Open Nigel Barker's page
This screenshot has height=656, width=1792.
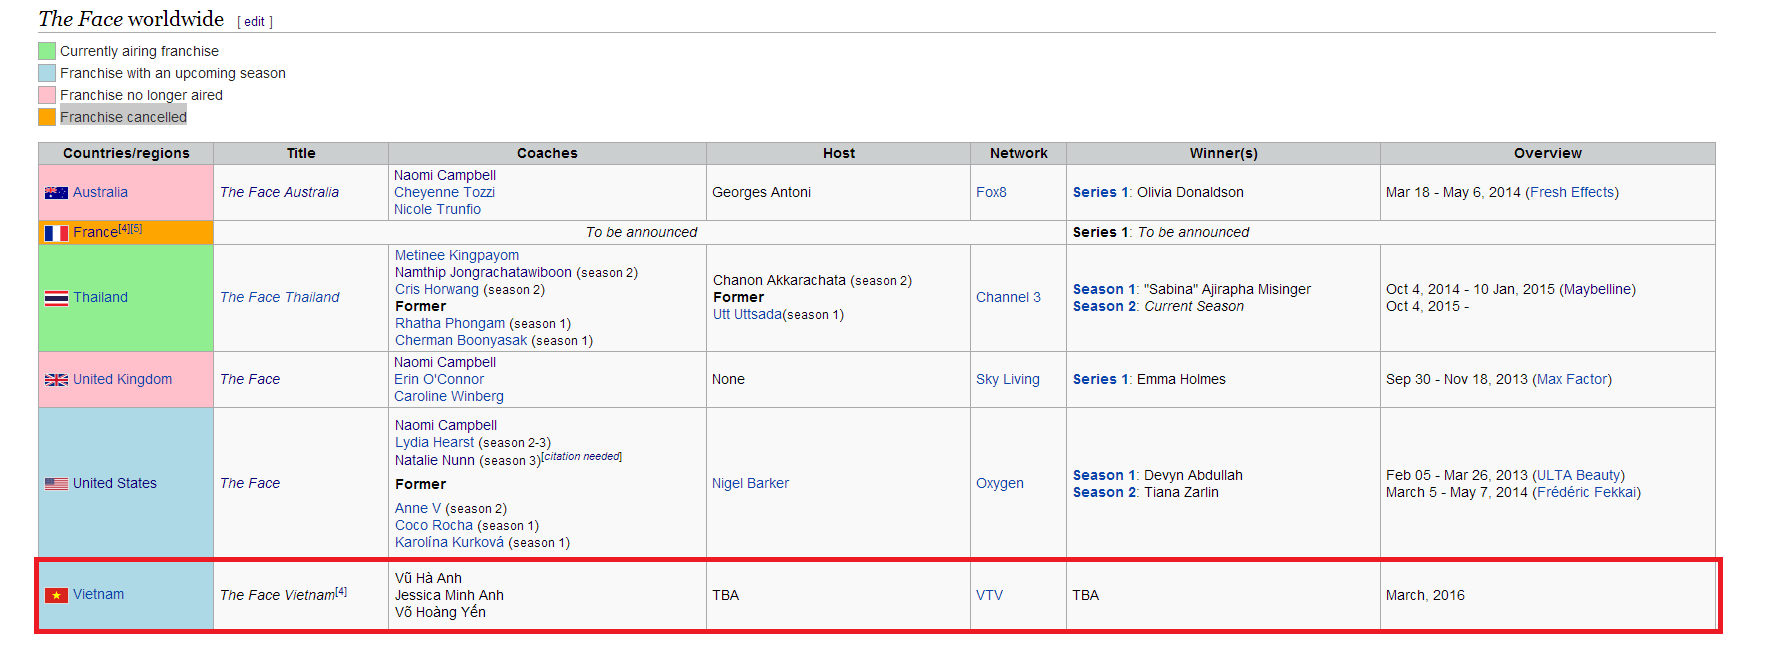coord(750,483)
